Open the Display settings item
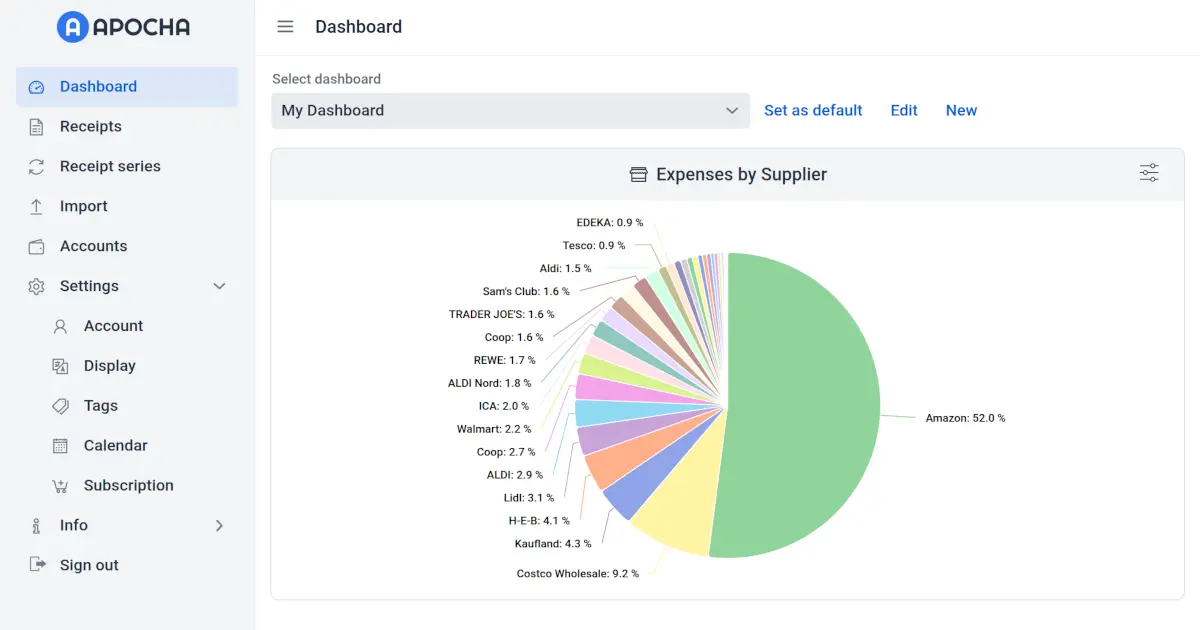 click(x=109, y=366)
